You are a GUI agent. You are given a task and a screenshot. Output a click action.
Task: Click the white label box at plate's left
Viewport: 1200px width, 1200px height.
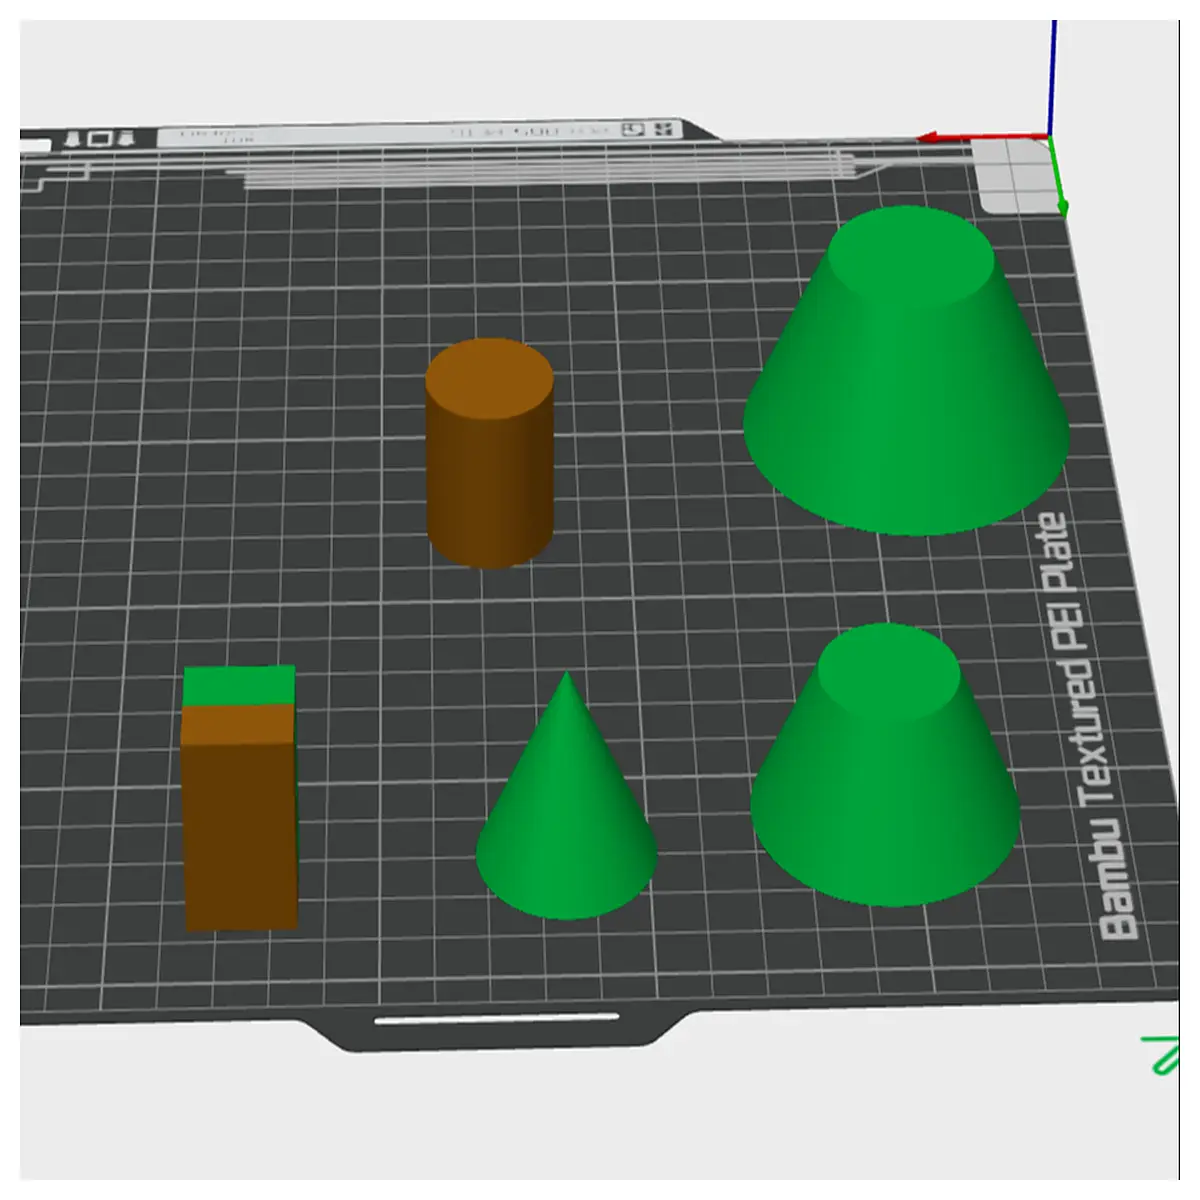[34, 146]
